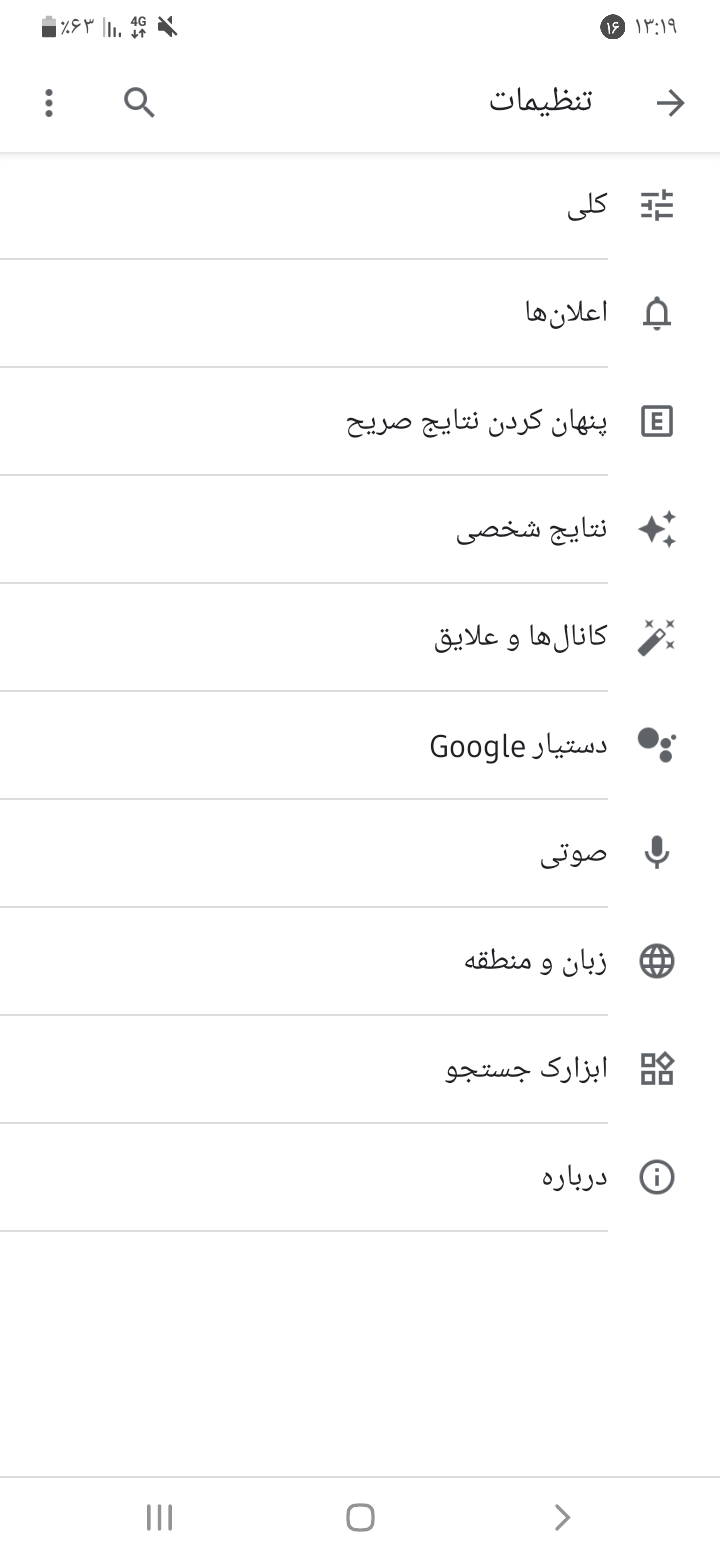Tap the sliders icon for کلی
Image resolution: width=720 pixels, height=1560 pixels.
(x=657, y=205)
